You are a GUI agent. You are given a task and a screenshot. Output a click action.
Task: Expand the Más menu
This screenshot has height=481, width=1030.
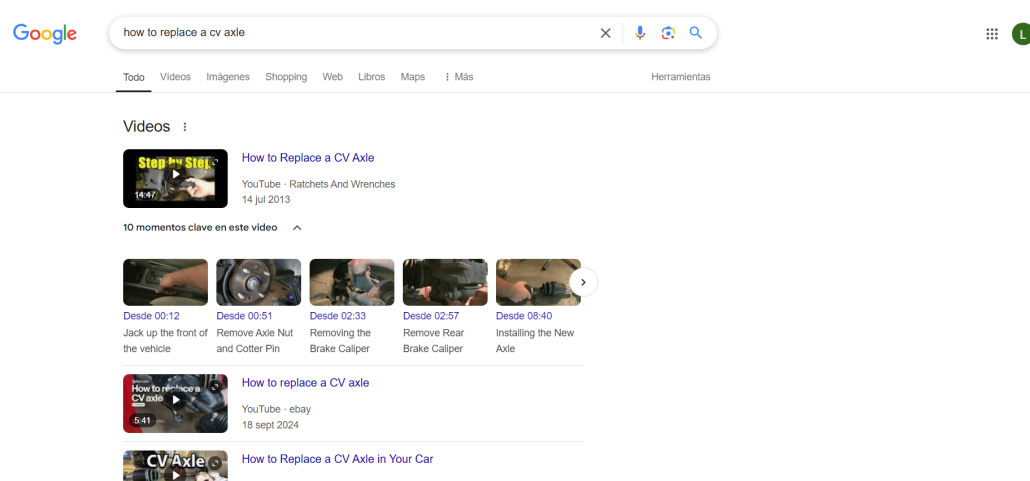coord(459,77)
